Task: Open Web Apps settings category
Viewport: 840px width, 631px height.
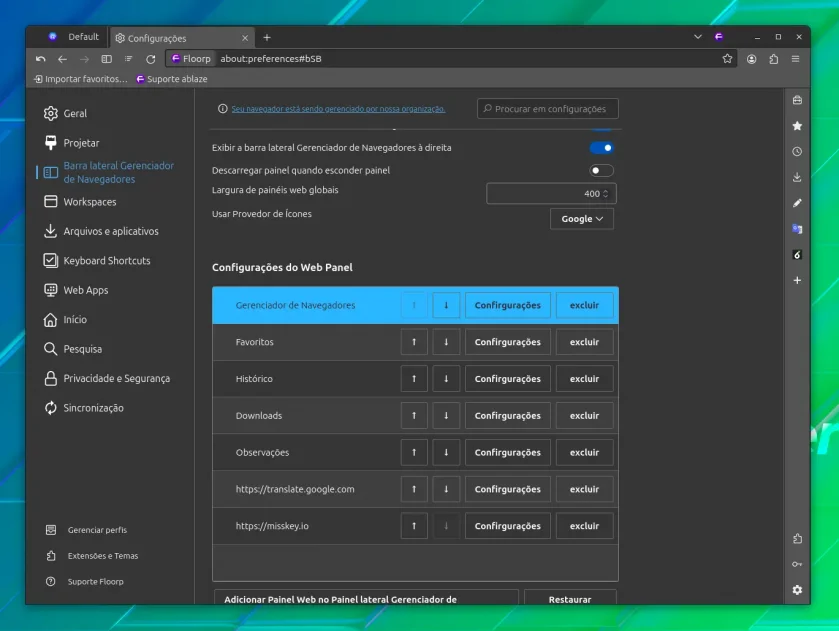Action: coord(76,290)
